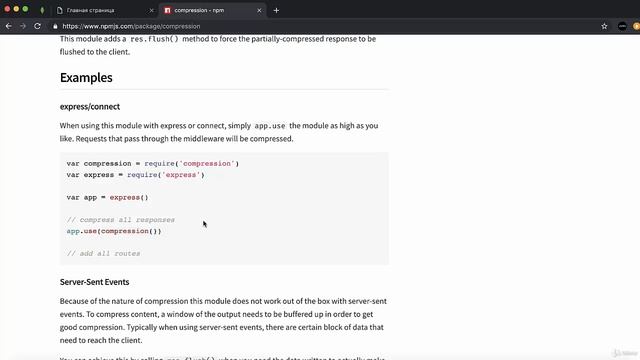This screenshot has height=360, width=640.
Task: View site security via the padlock icon
Action: pyautogui.click(x=55, y=26)
